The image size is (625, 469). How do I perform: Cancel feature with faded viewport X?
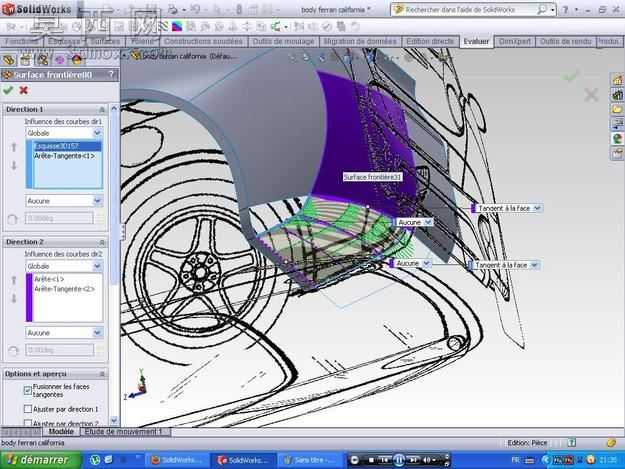tap(591, 95)
